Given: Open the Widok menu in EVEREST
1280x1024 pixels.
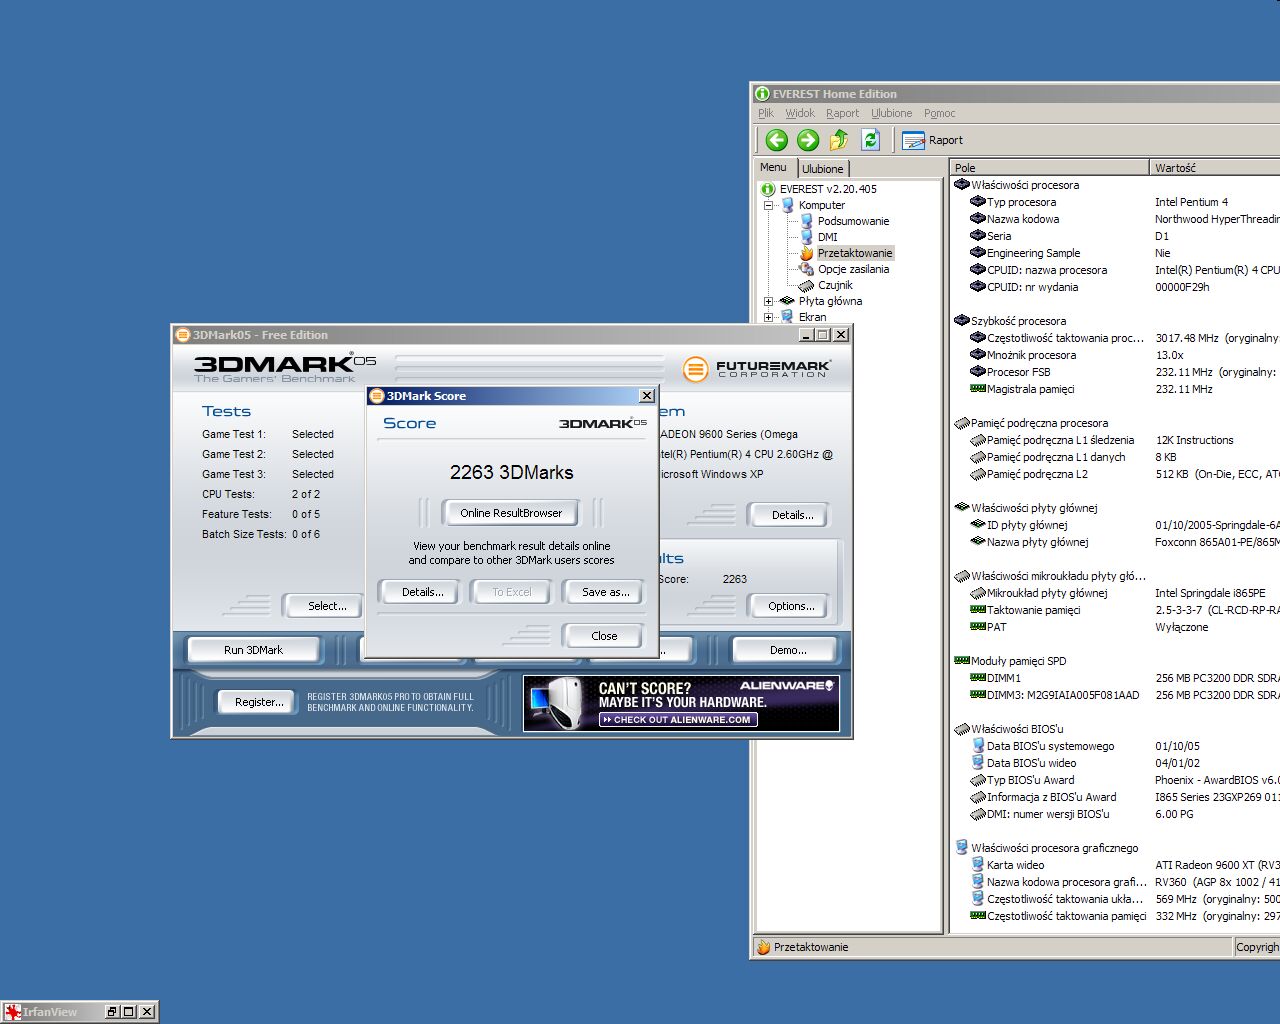Looking at the screenshot, I should point(800,113).
